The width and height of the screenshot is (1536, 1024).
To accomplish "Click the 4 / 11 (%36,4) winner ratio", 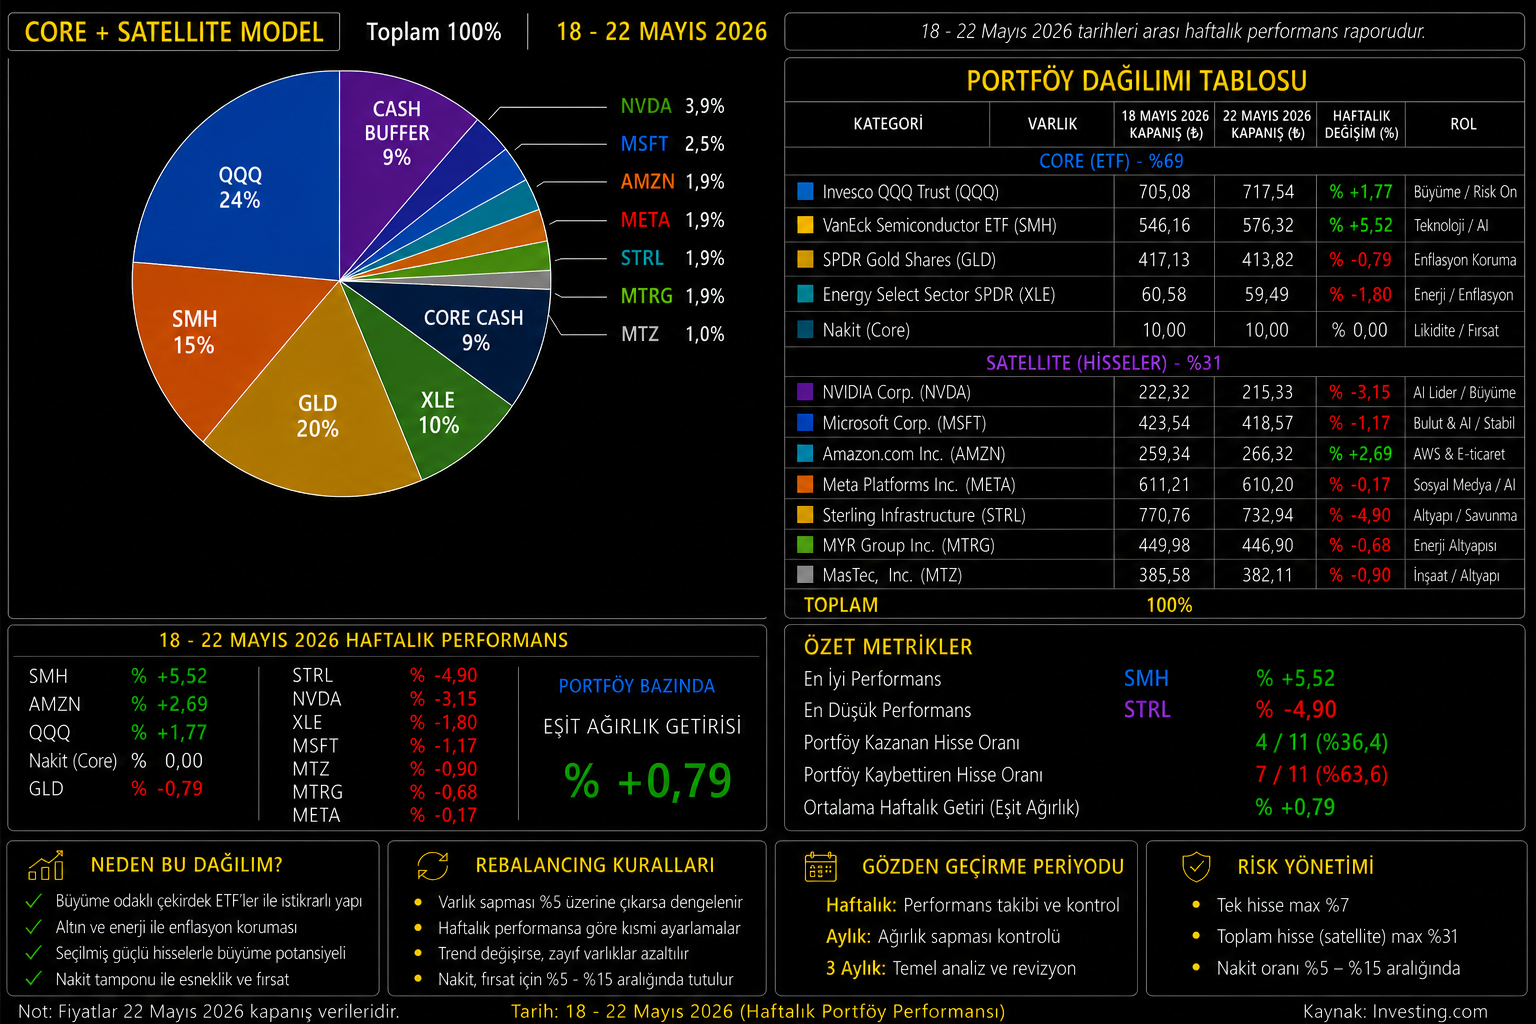I will pos(1322,742).
